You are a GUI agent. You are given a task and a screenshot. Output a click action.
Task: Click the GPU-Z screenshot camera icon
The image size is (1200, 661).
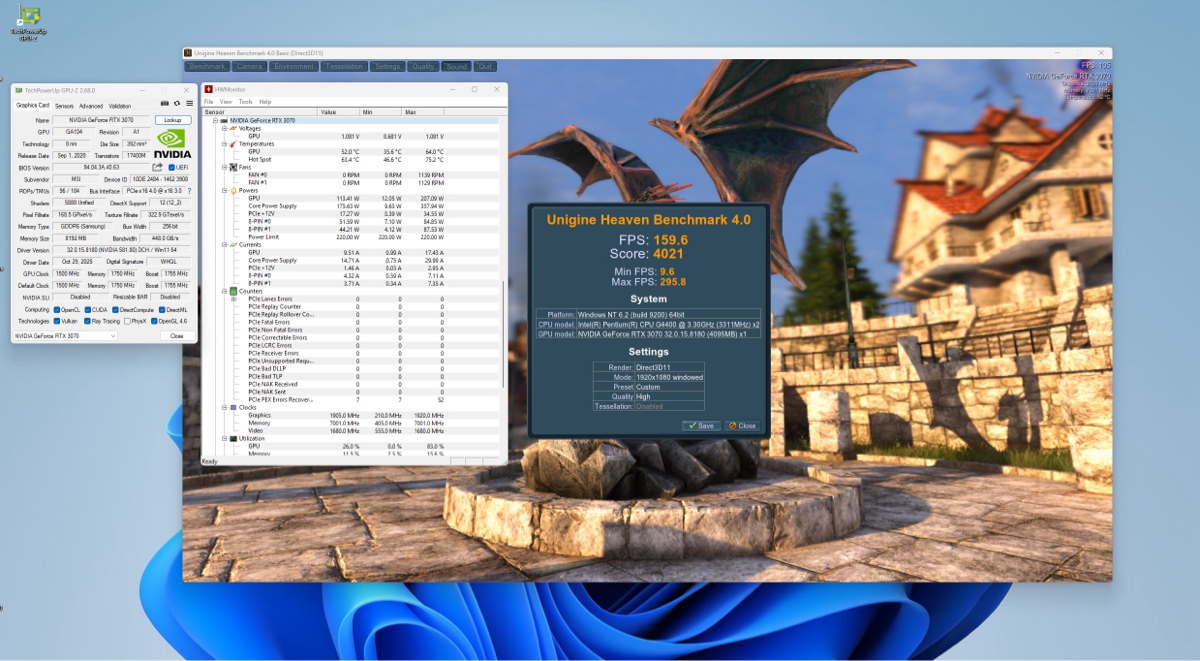(x=165, y=104)
